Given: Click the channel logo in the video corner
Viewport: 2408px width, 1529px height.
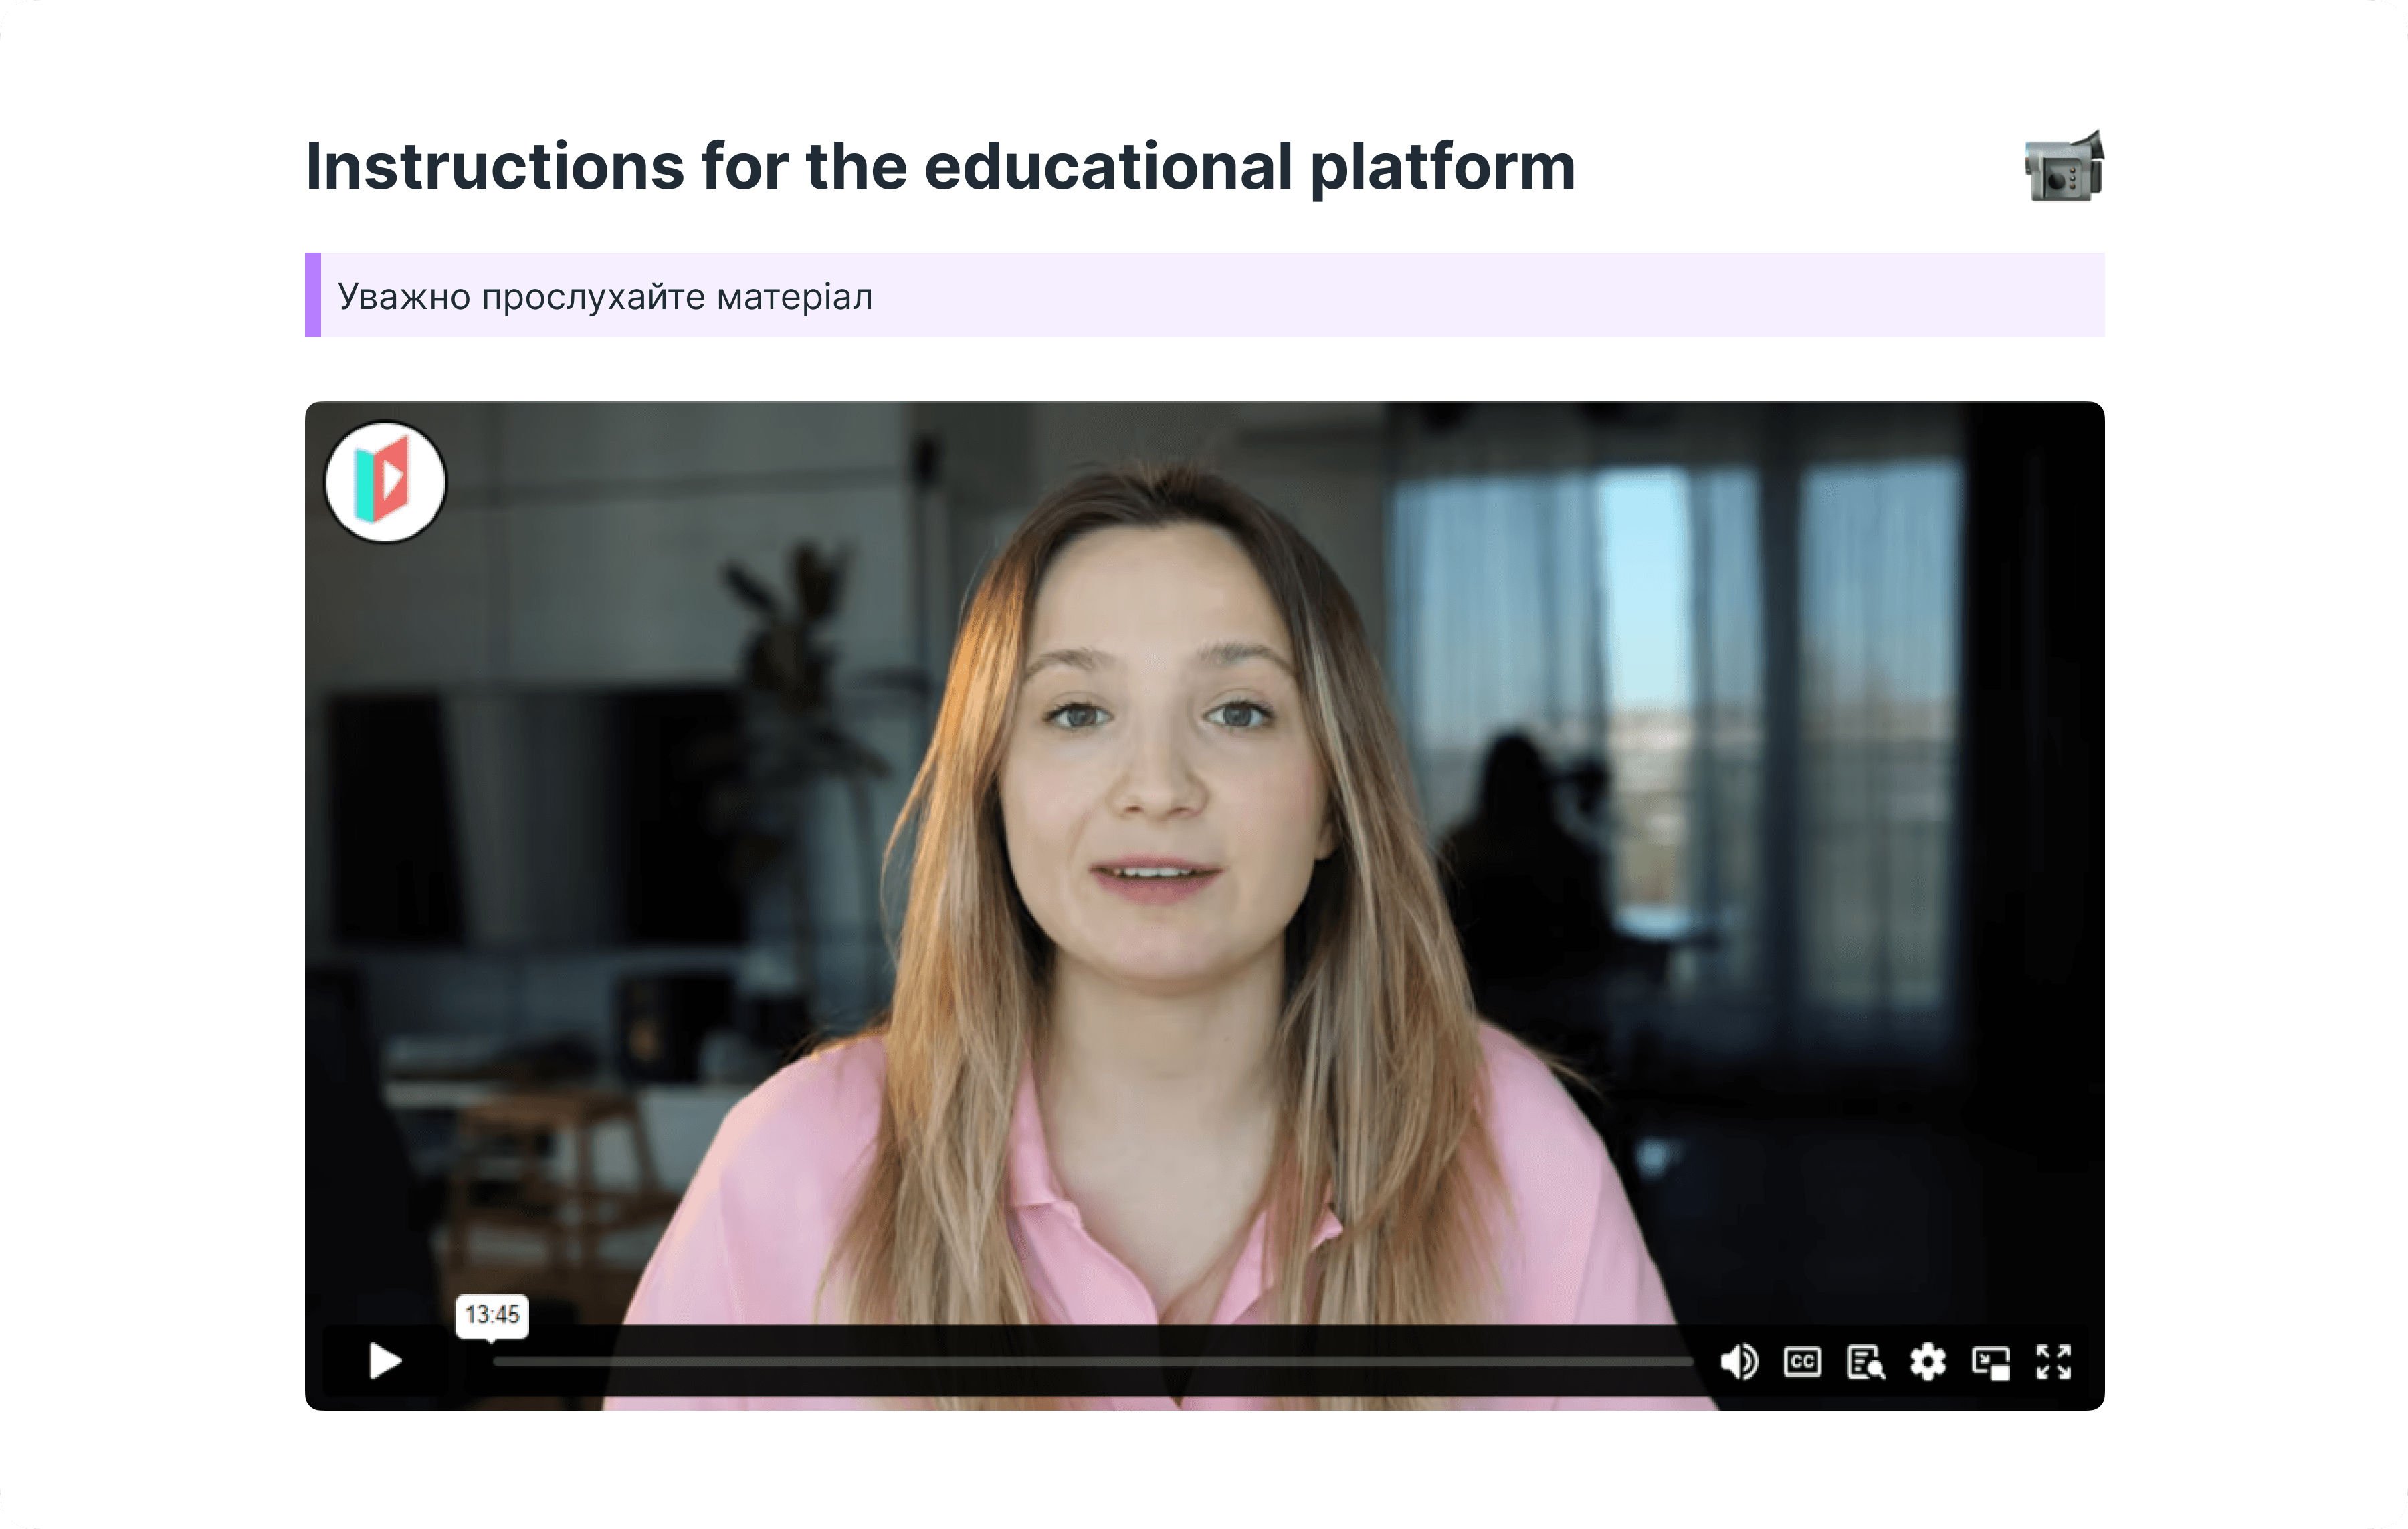Looking at the screenshot, I should click(385, 482).
